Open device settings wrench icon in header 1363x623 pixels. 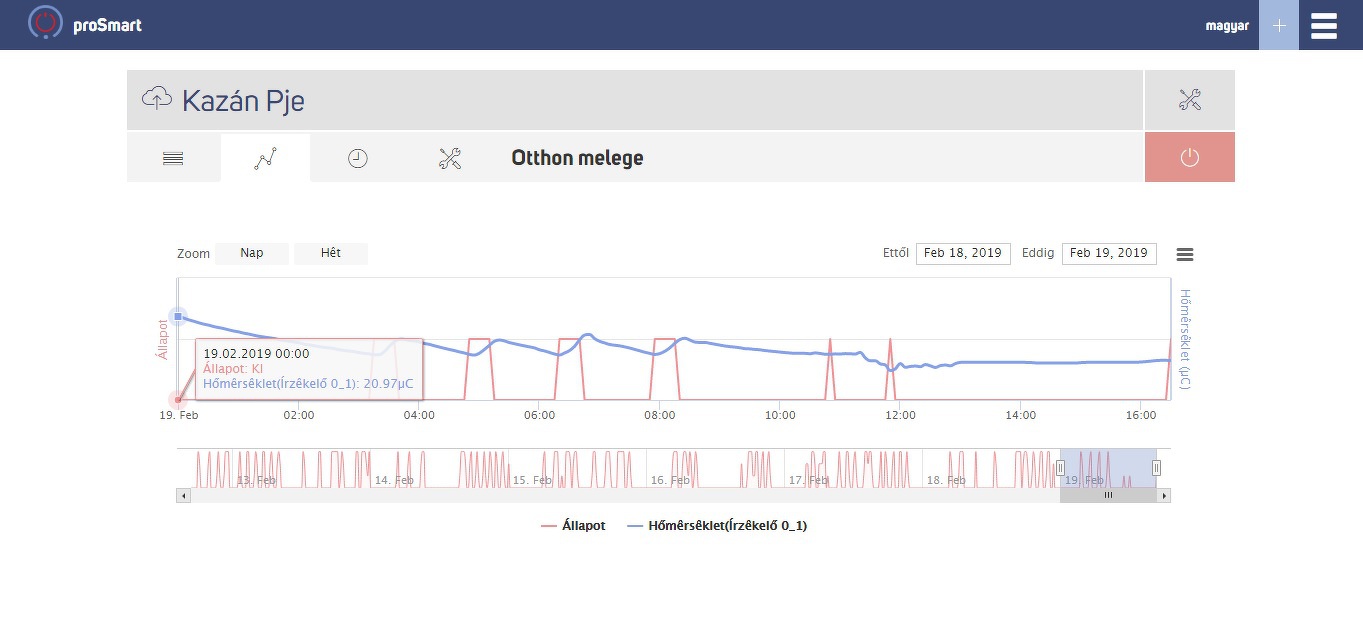coord(1189,99)
